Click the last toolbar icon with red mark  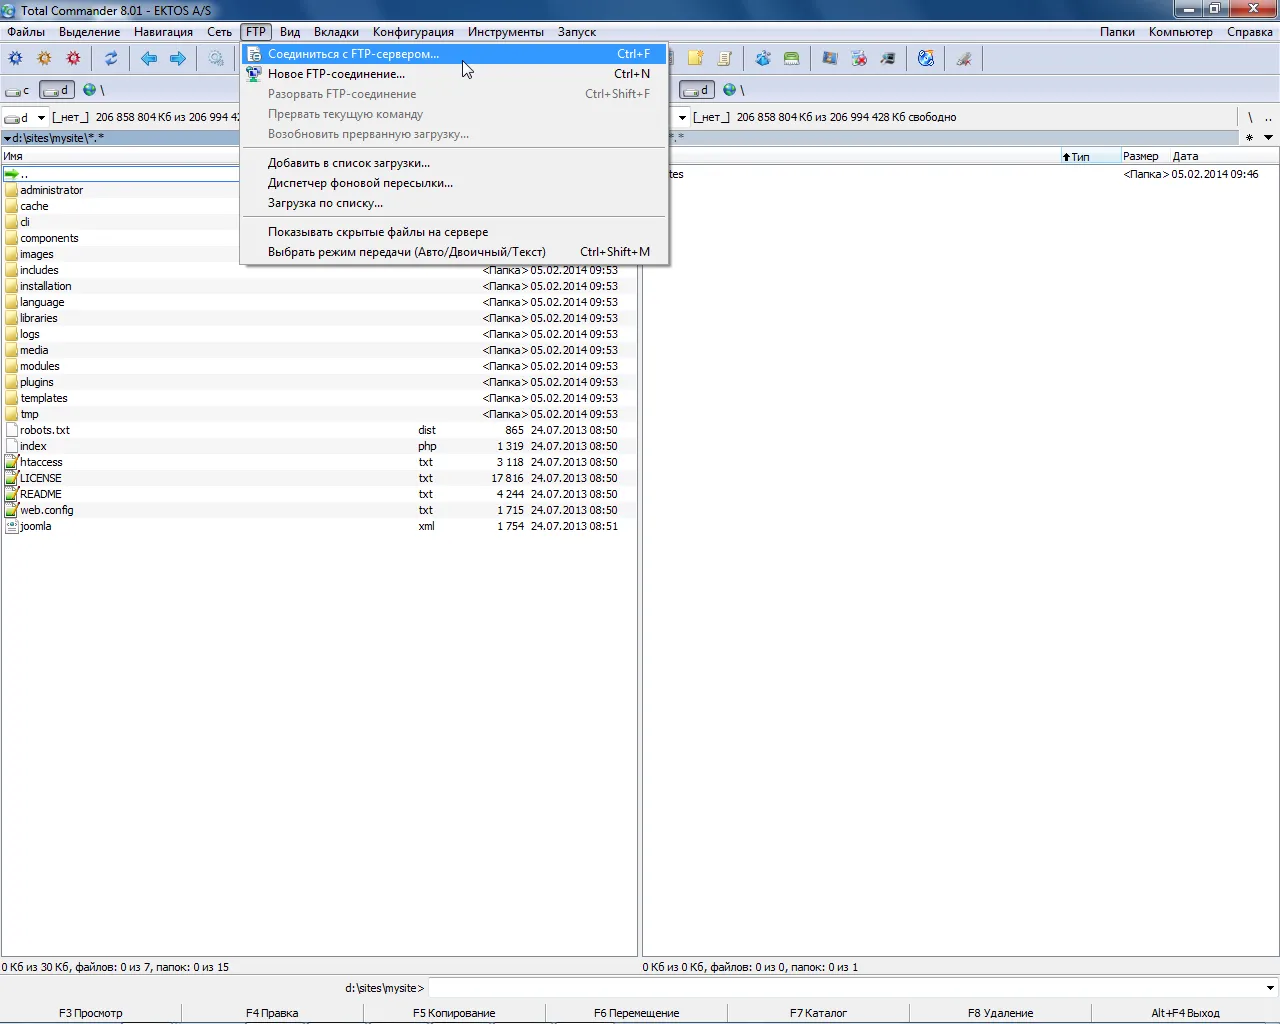[964, 59]
